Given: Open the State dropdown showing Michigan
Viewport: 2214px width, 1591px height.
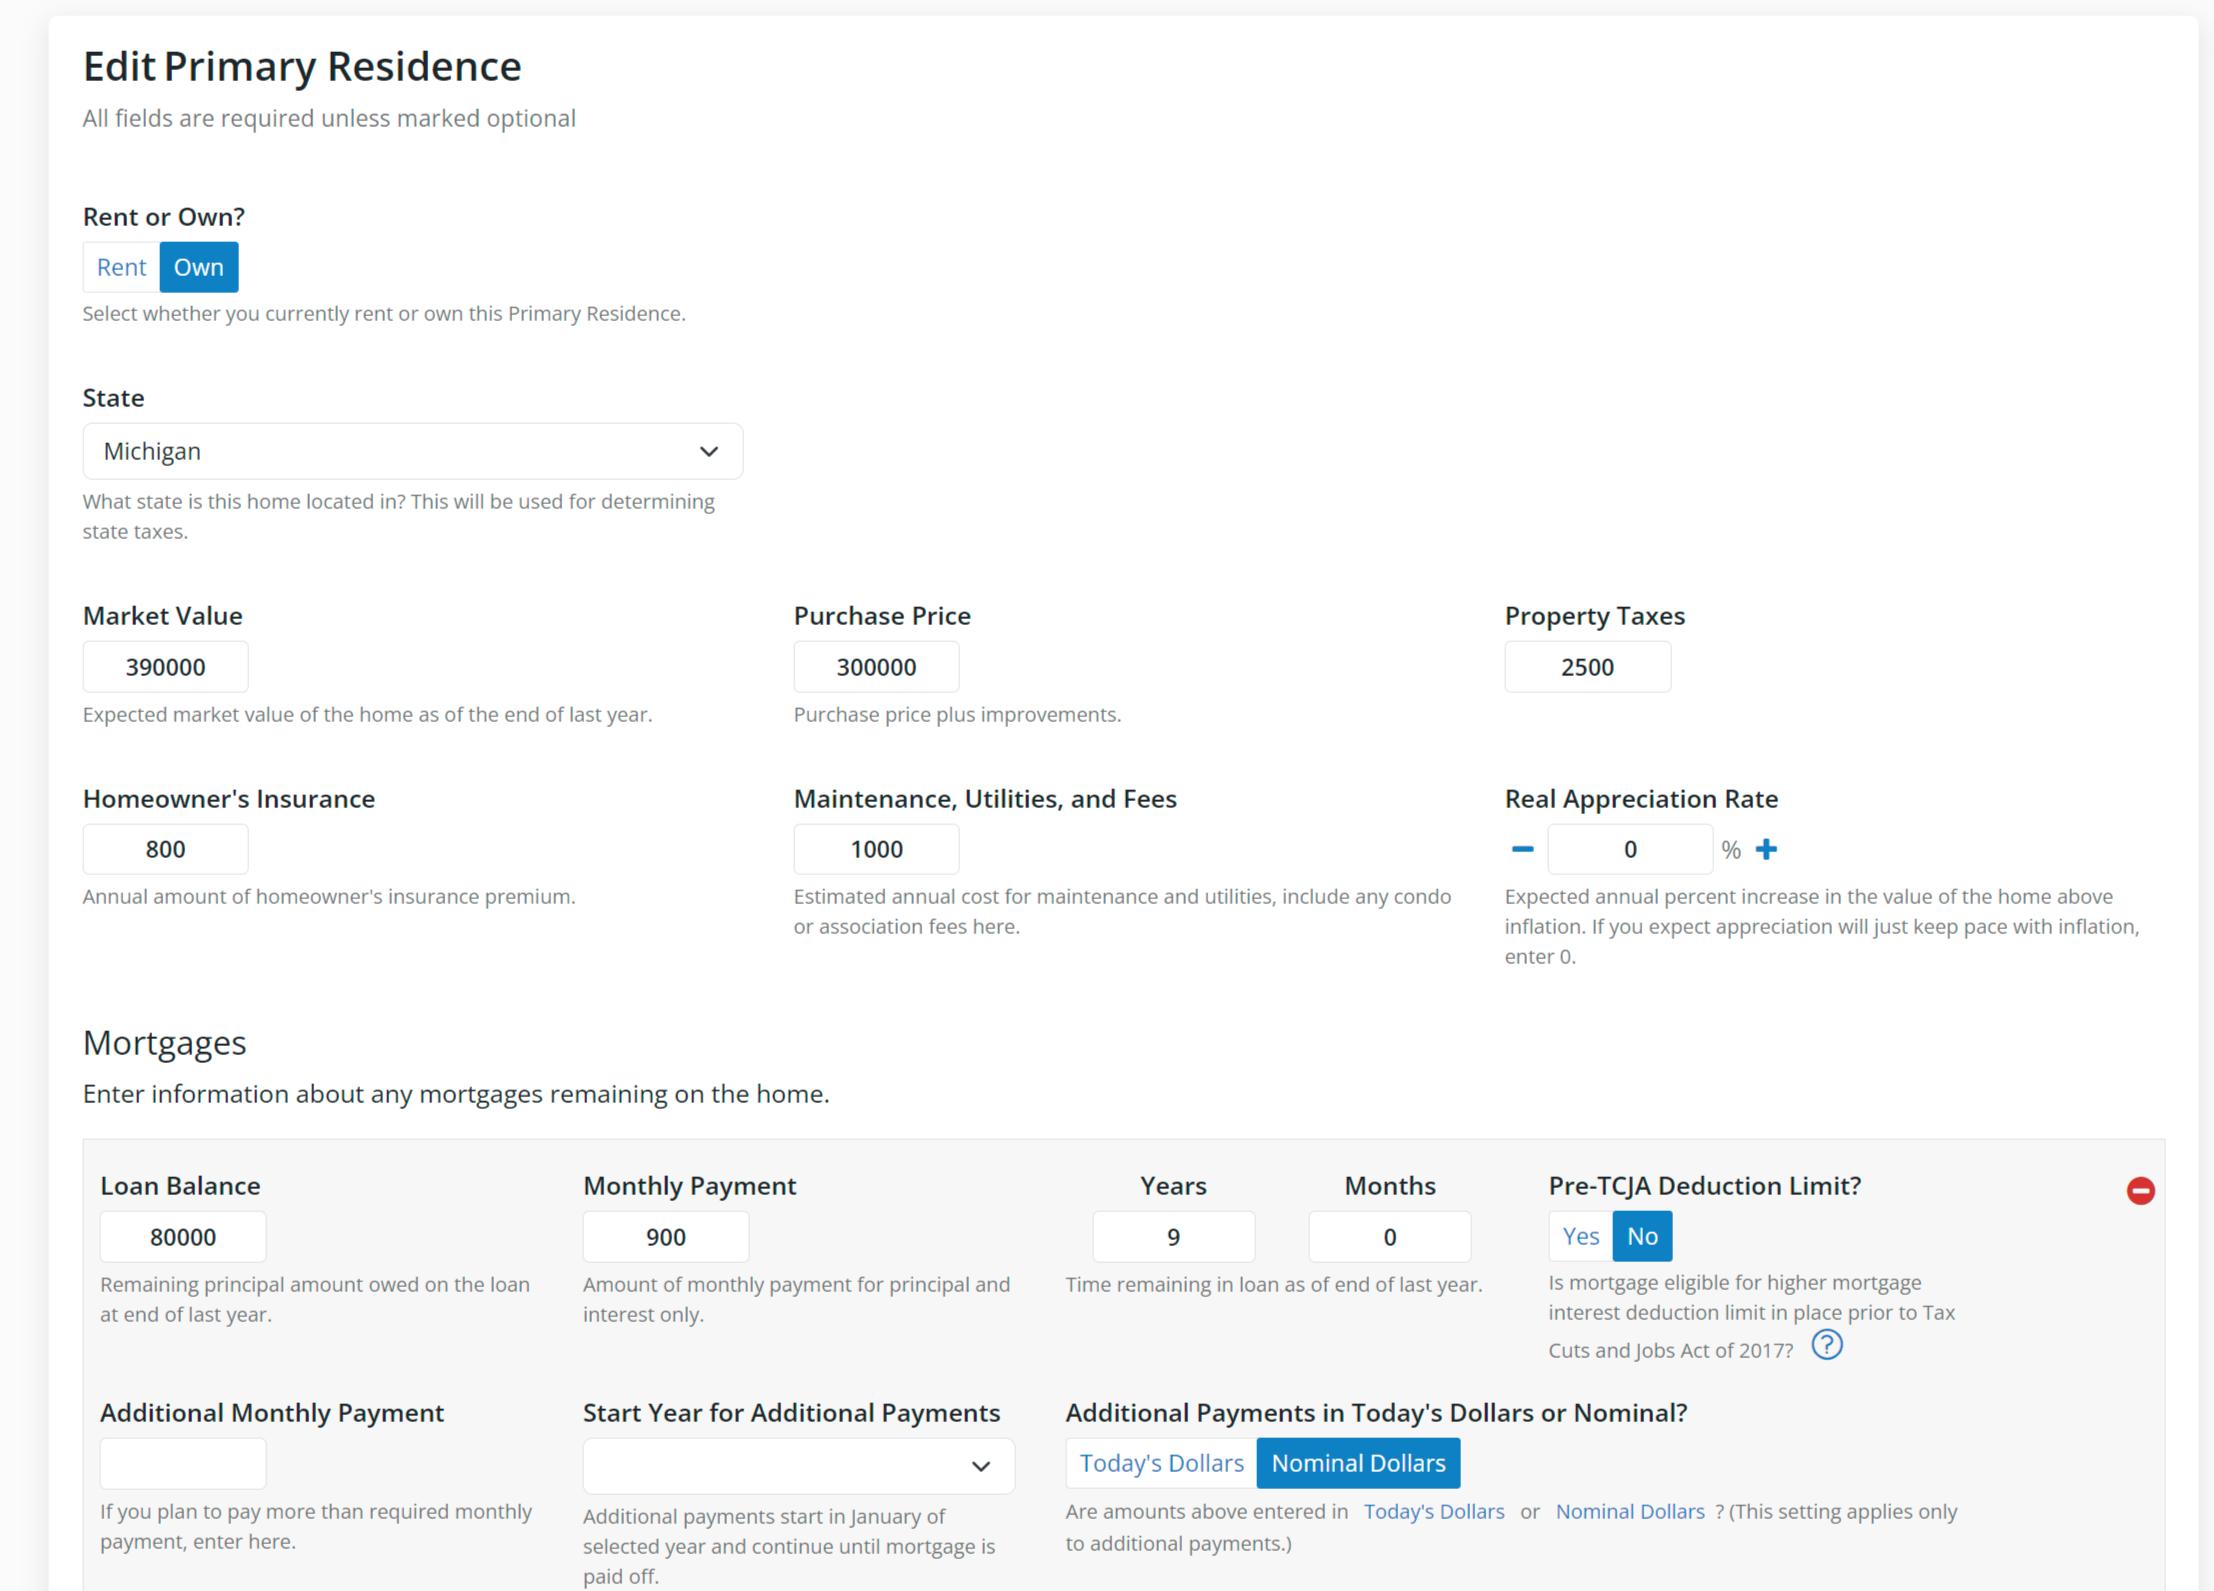Looking at the screenshot, I should (x=412, y=451).
